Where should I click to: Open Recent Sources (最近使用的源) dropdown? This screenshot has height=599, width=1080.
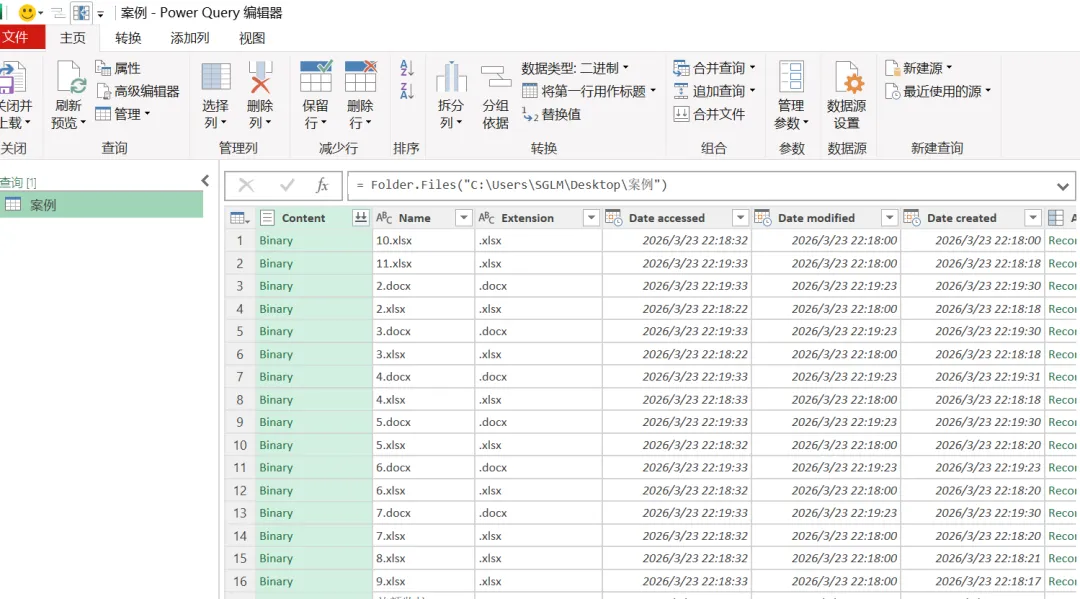[x=938, y=91]
